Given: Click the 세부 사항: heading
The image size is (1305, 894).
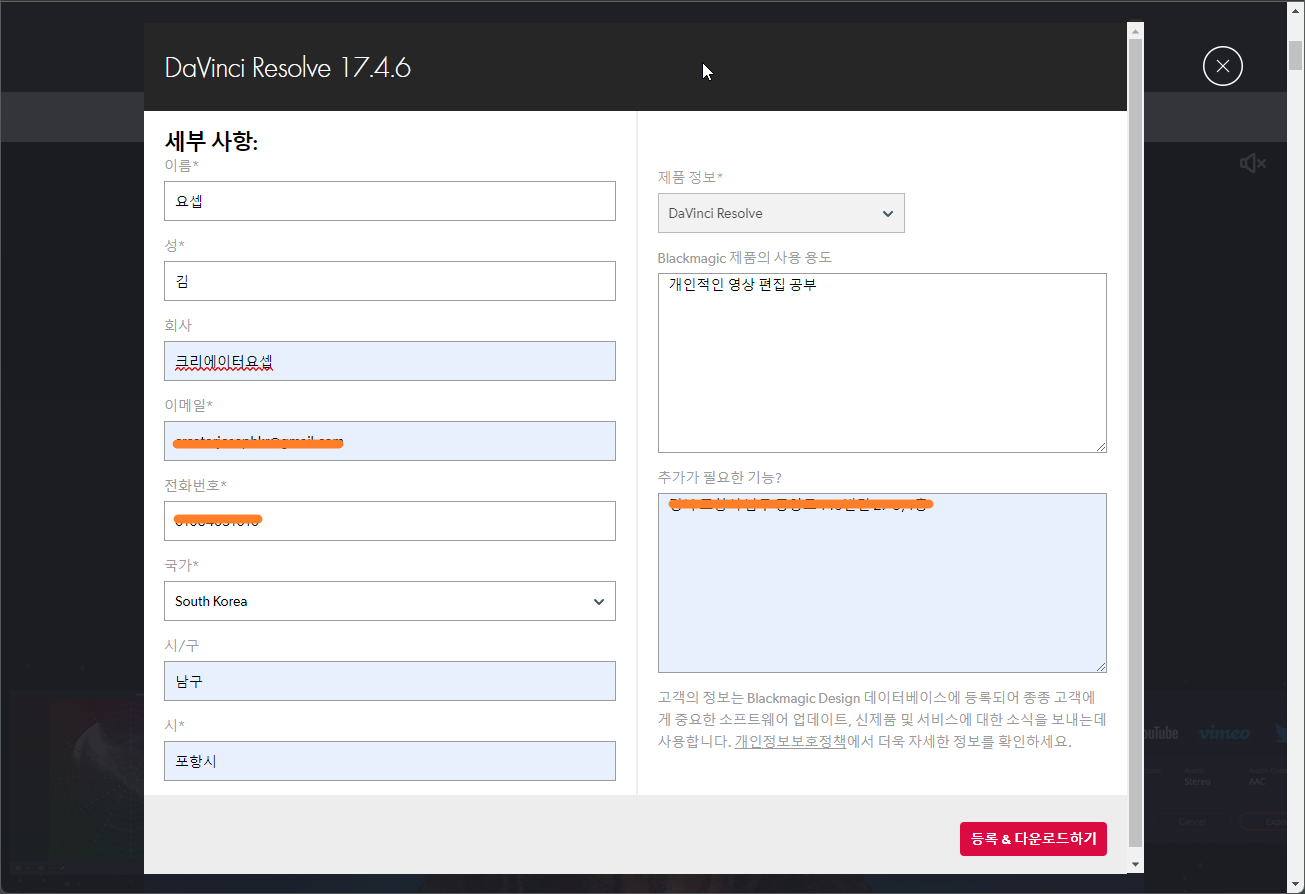Looking at the screenshot, I should (212, 141).
